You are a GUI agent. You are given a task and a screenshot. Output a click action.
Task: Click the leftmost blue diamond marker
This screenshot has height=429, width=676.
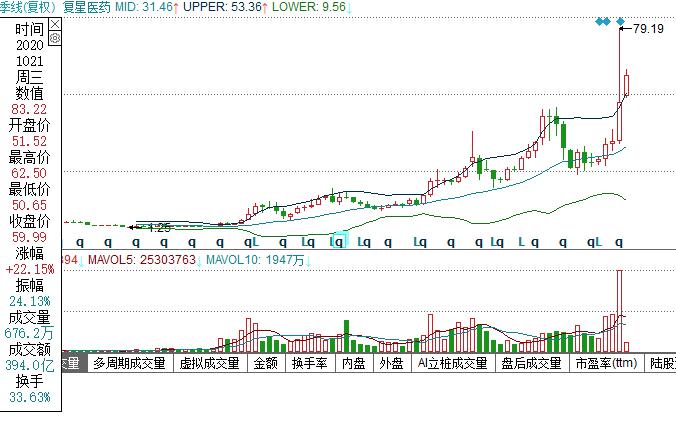tap(601, 21)
